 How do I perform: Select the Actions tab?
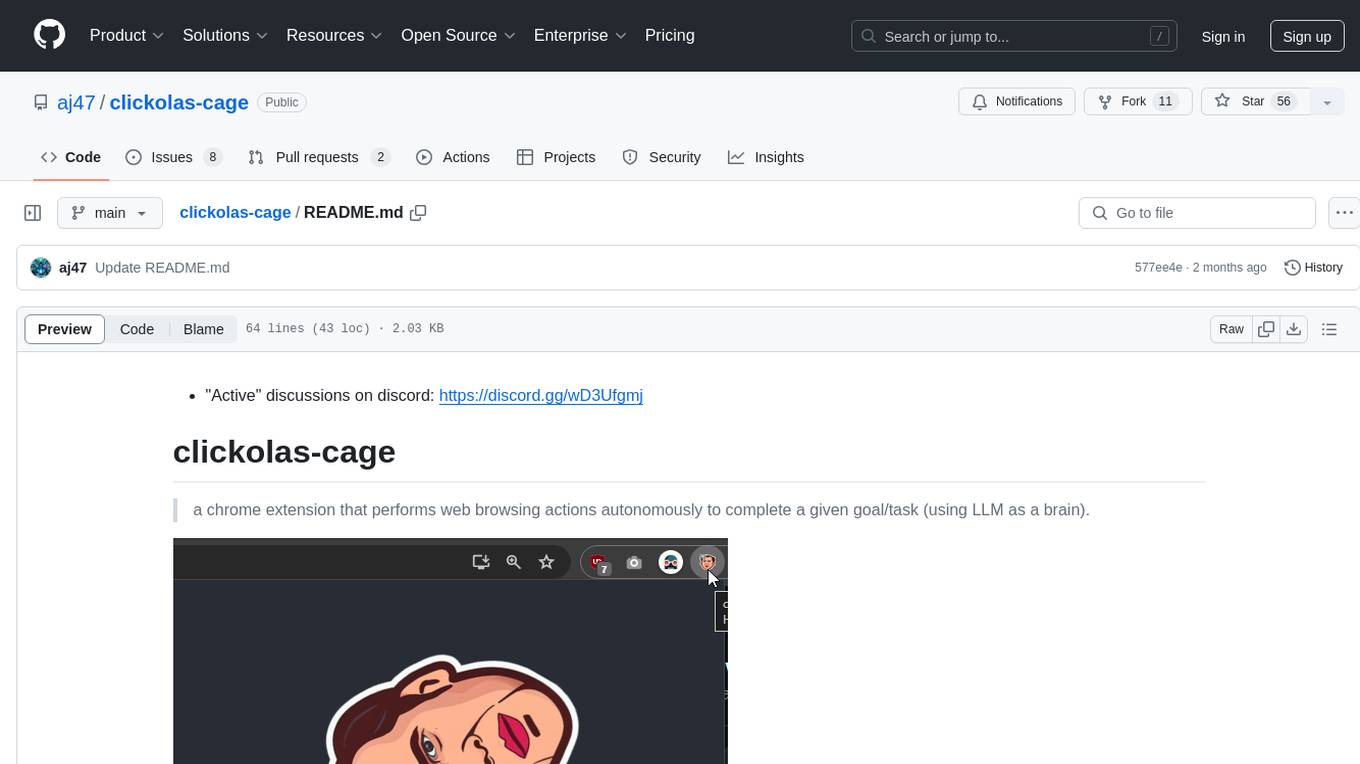(453, 157)
